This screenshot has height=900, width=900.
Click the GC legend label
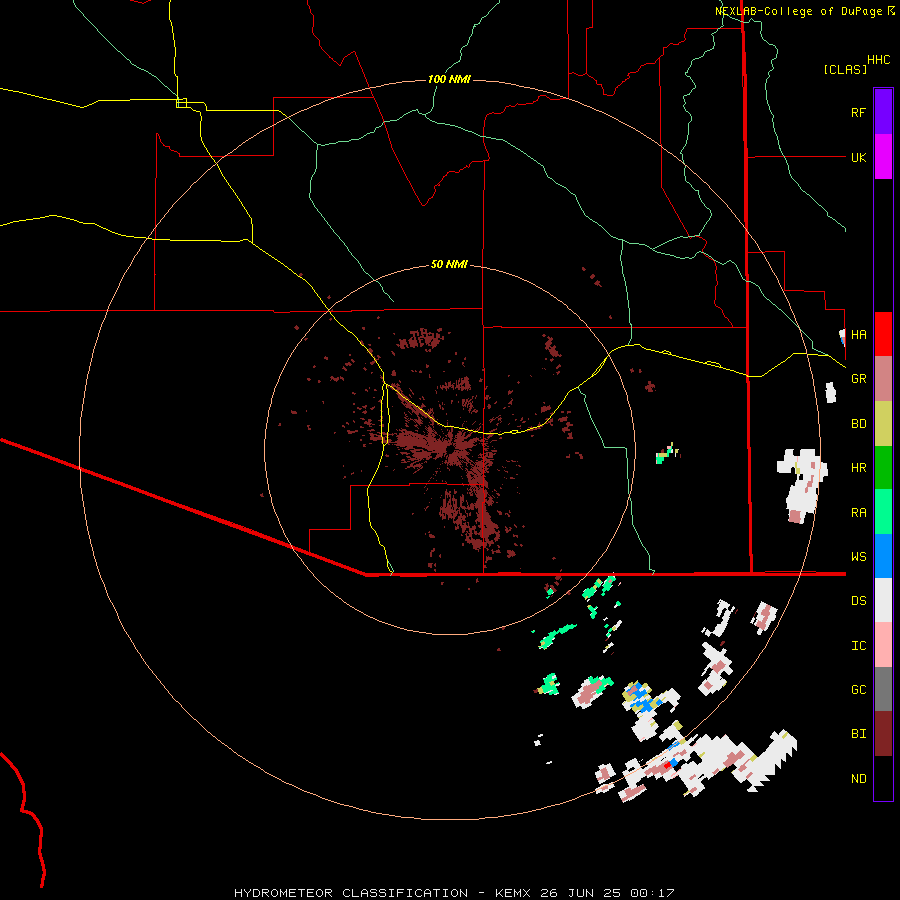tap(858, 690)
